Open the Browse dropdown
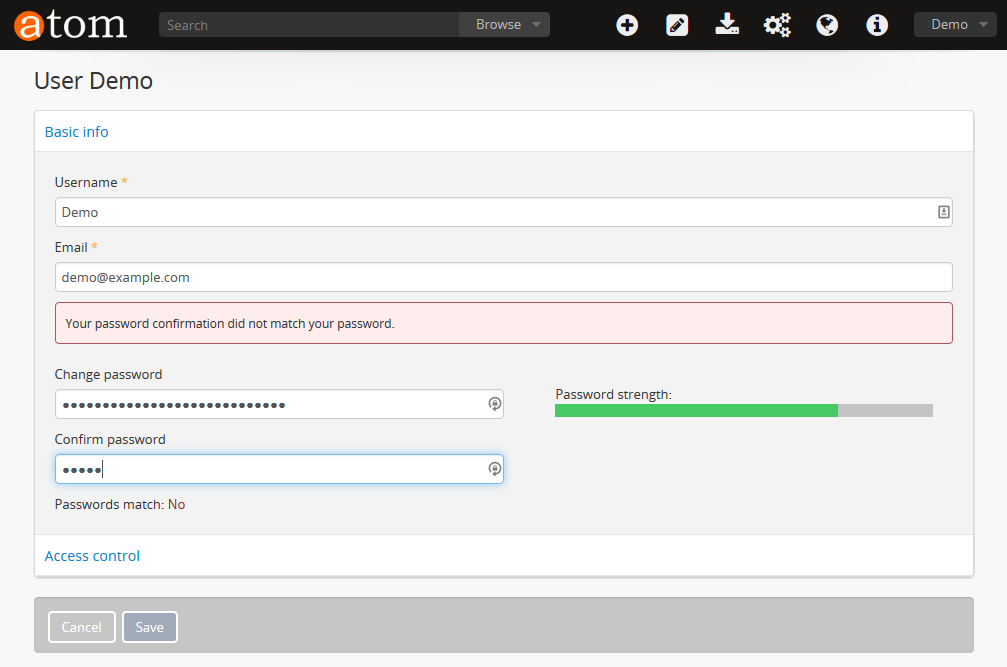The height and width of the screenshot is (667, 1007). [x=504, y=24]
